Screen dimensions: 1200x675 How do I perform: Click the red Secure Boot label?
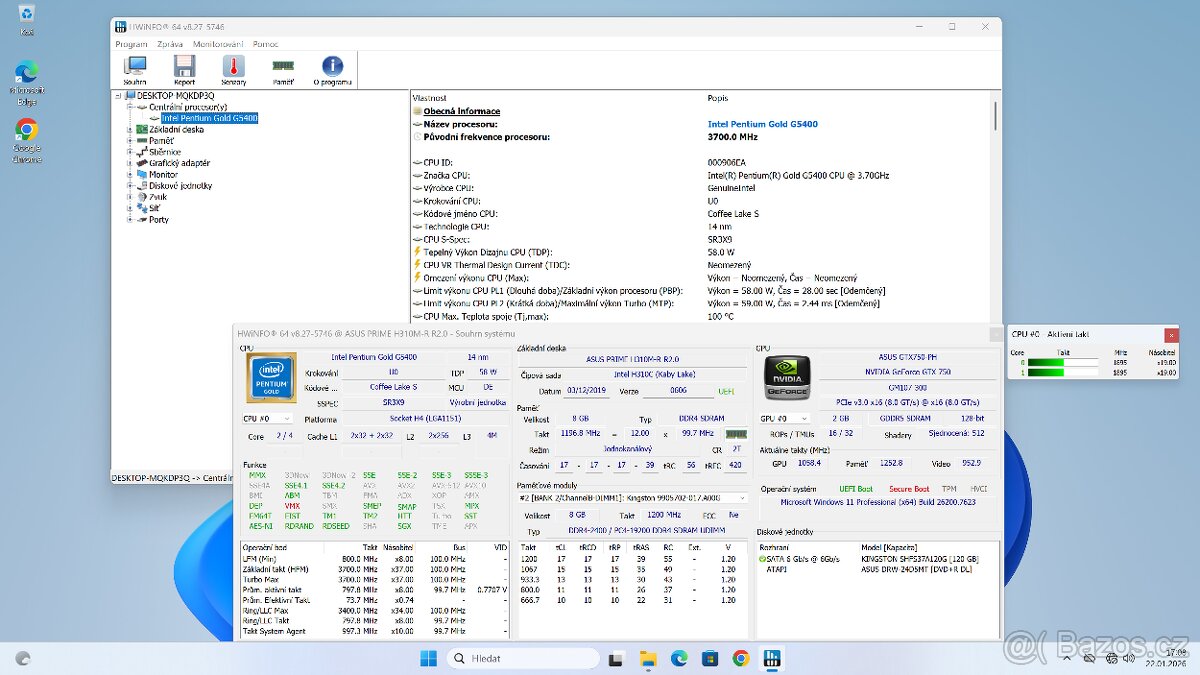909,489
